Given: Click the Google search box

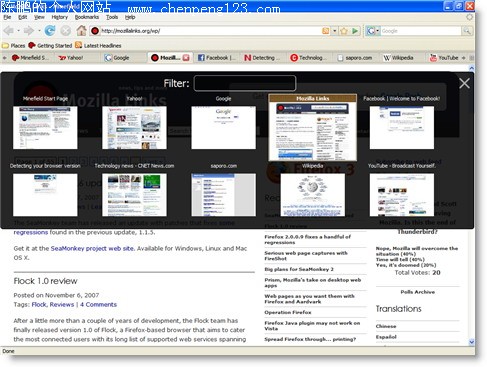Looking at the screenshot, I should point(421,31).
